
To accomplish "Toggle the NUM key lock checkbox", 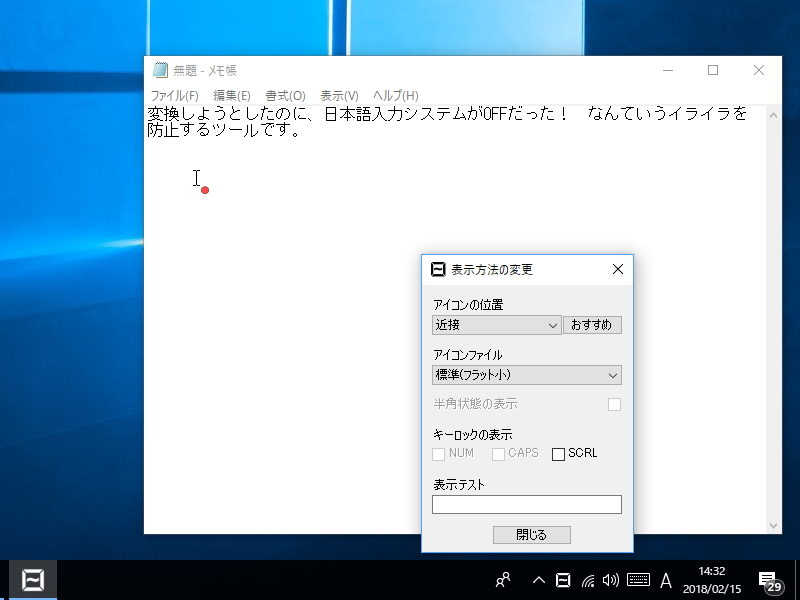I will coord(437,453).
